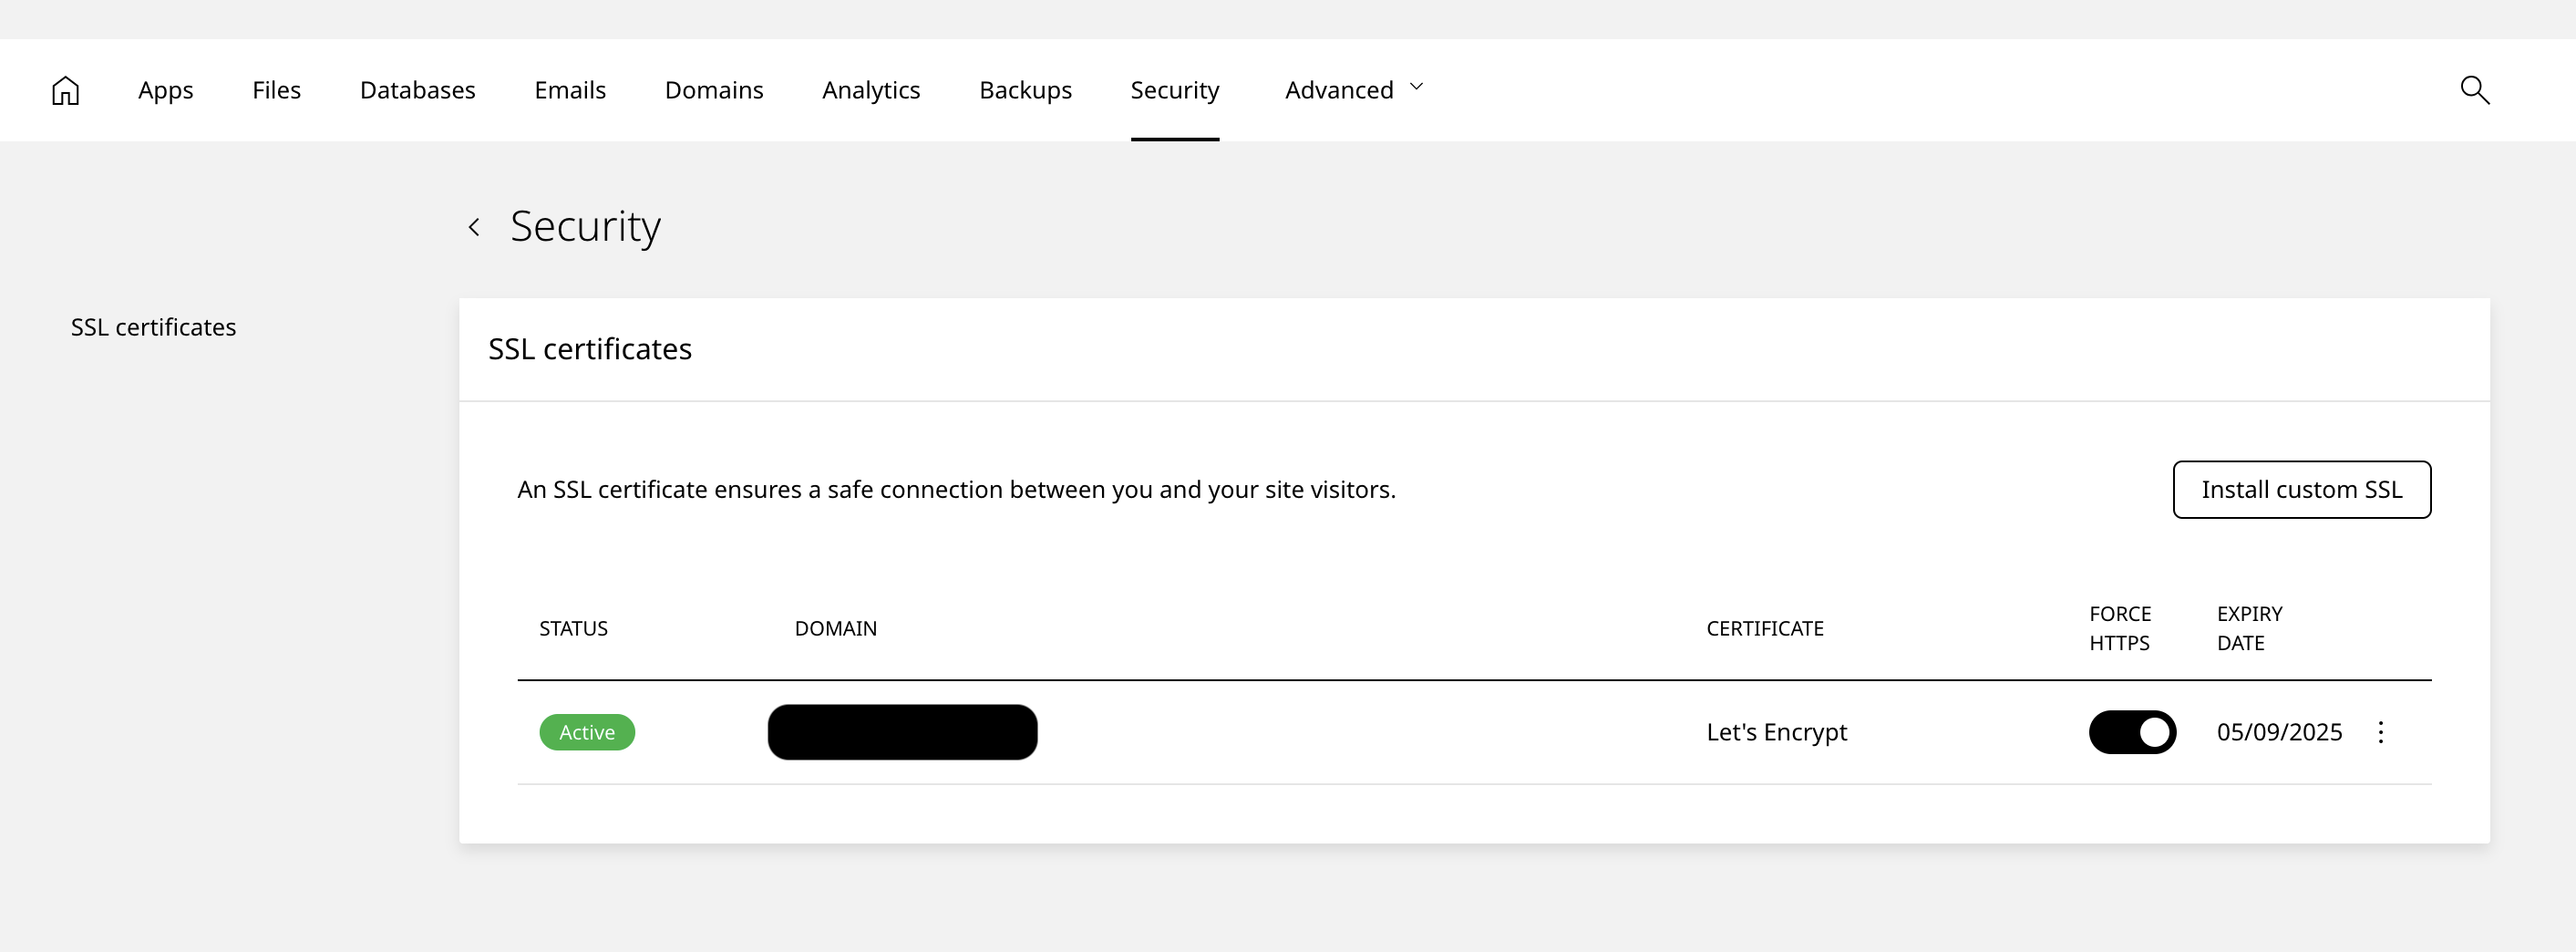
Task: Click the back arrow beside Security heading
Action: click(x=474, y=227)
